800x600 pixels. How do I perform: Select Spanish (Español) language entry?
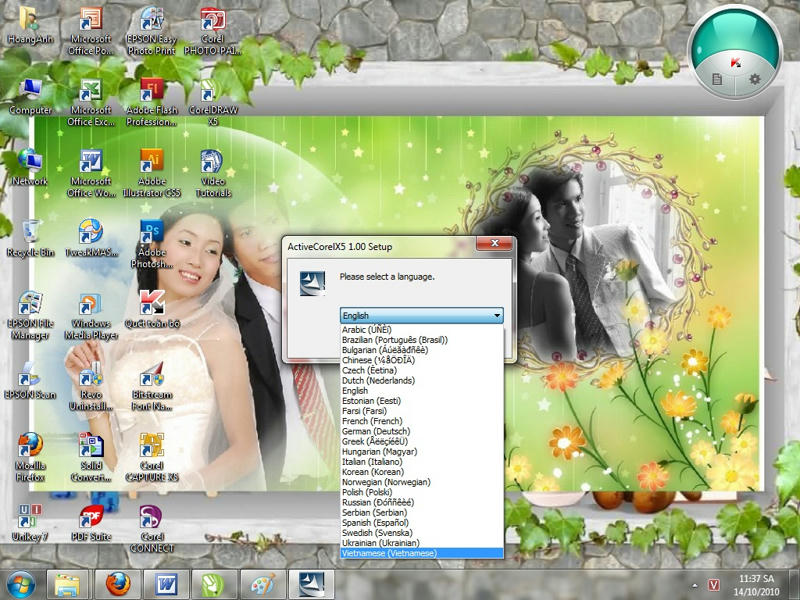(x=375, y=522)
